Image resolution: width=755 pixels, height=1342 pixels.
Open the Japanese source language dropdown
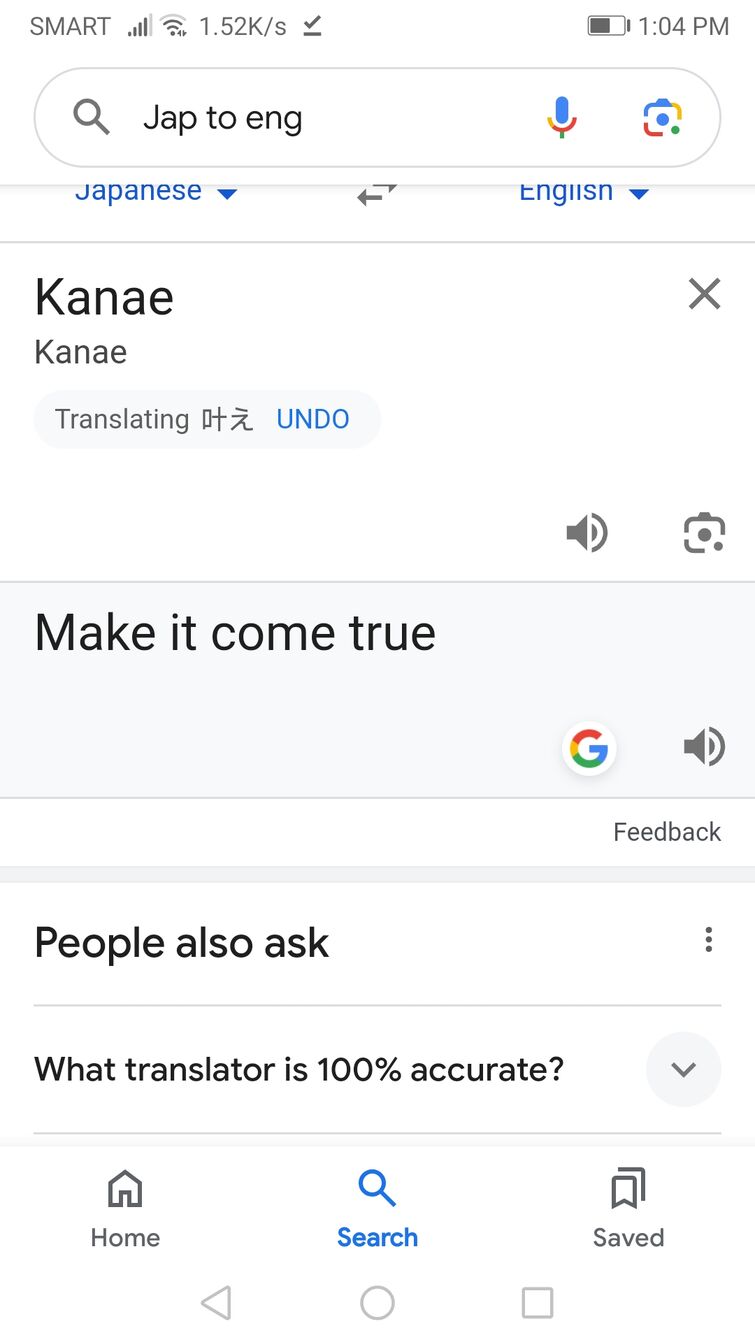tap(156, 192)
